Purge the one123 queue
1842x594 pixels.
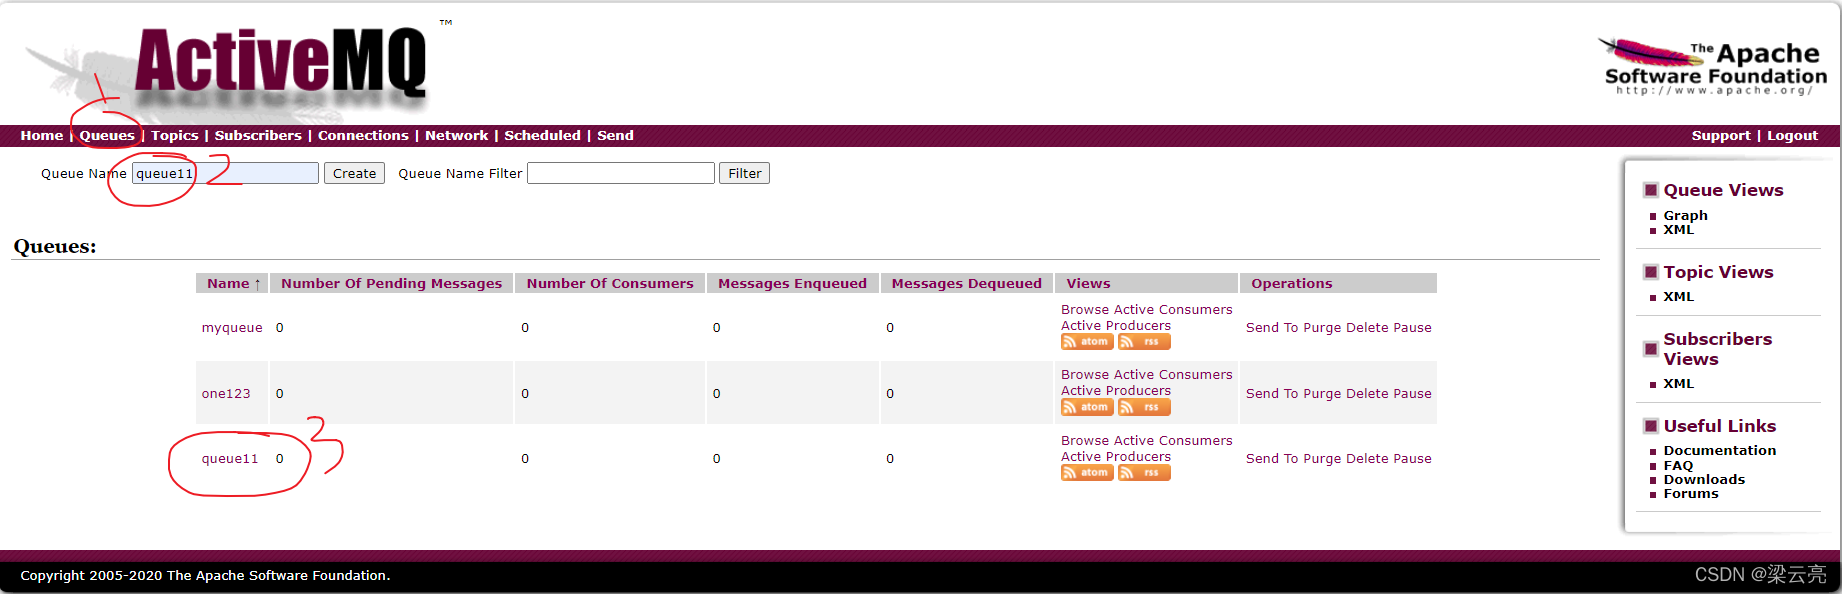(1322, 393)
